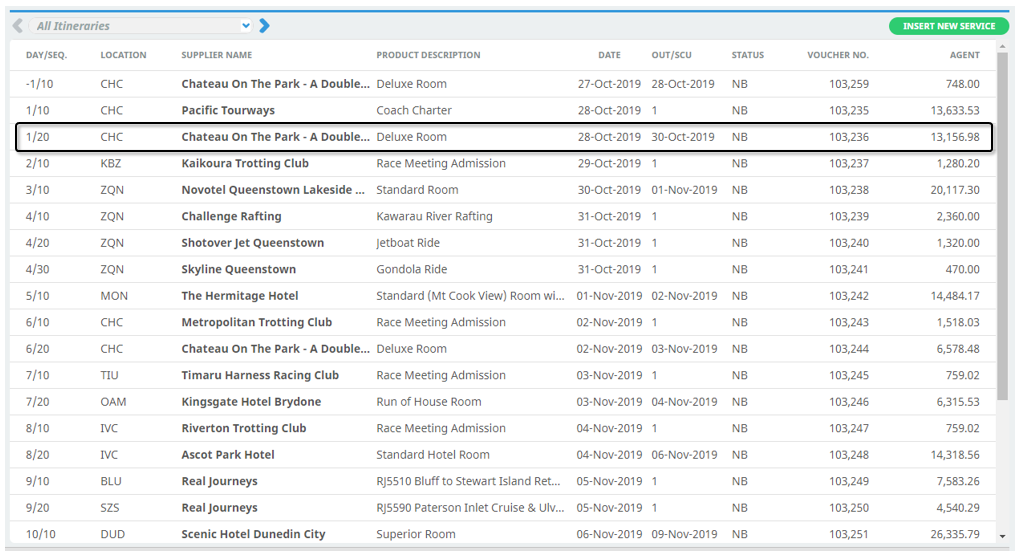The width and height of the screenshot is (1020, 555).
Task: Go to the previous itinerary arrow
Action: [x=18, y=26]
